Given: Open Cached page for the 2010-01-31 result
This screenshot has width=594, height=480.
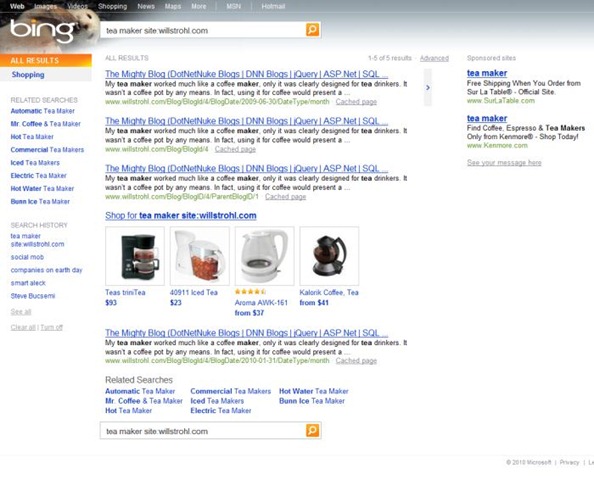Looking at the screenshot, I should (356, 361).
